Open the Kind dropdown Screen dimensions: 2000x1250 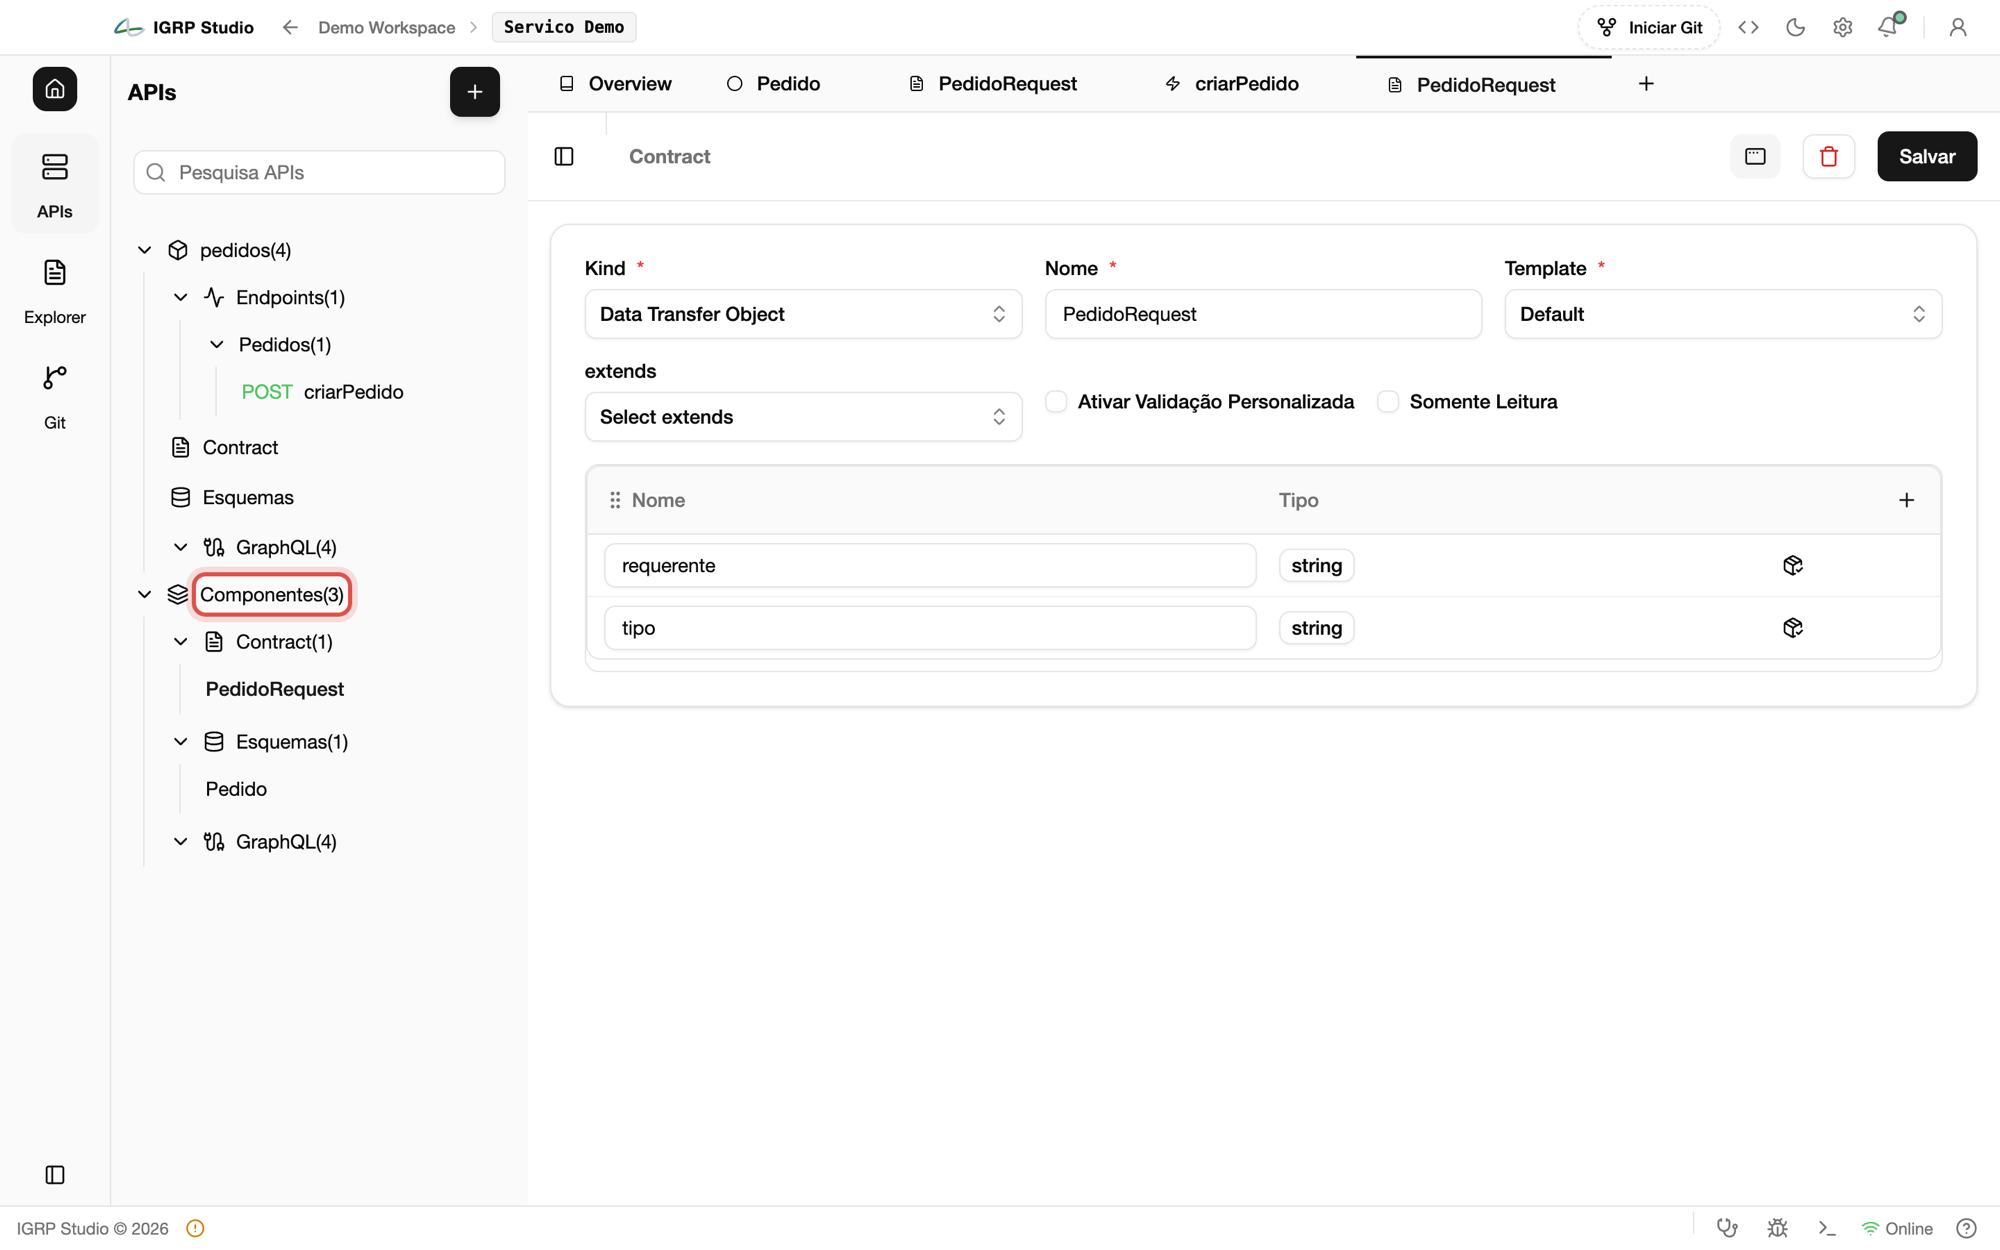click(803, 314)
